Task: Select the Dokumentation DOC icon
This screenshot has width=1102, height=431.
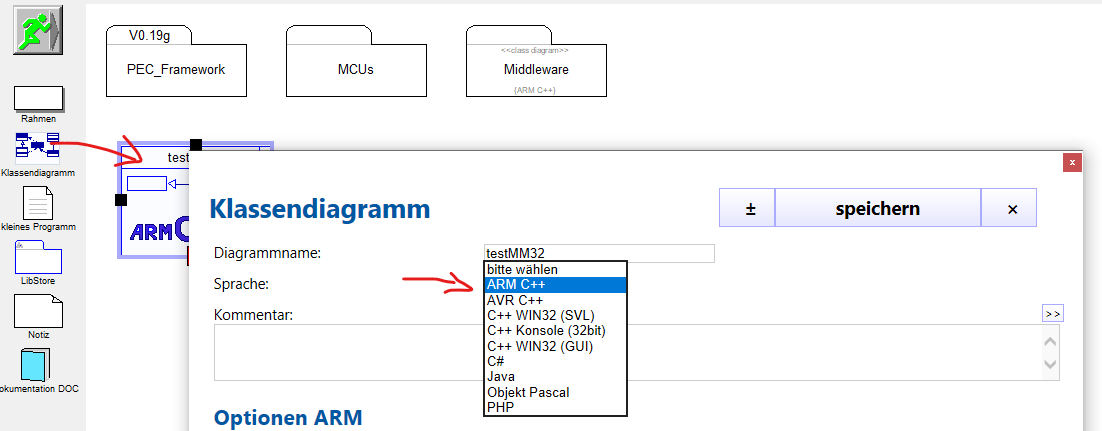Action: (38, 364)
